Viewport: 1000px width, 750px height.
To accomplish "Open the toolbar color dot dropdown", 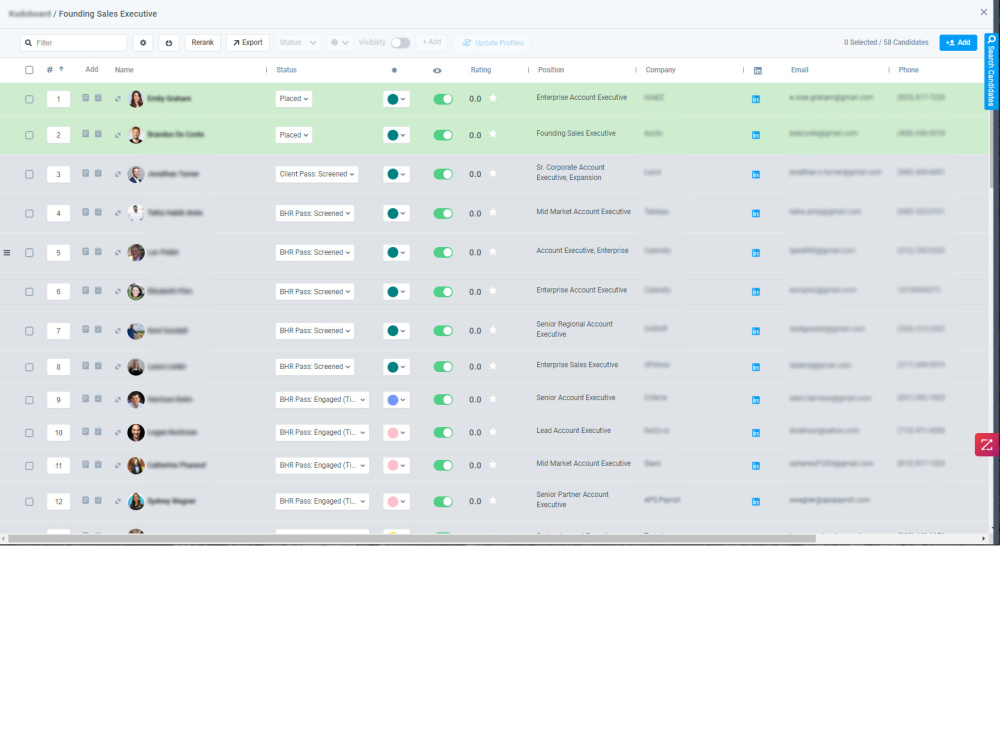I will [339, 43].
